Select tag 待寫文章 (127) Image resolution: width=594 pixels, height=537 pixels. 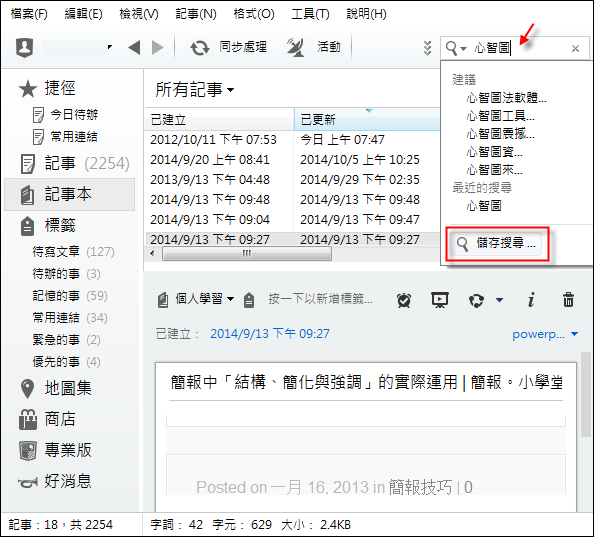[73, 252]
